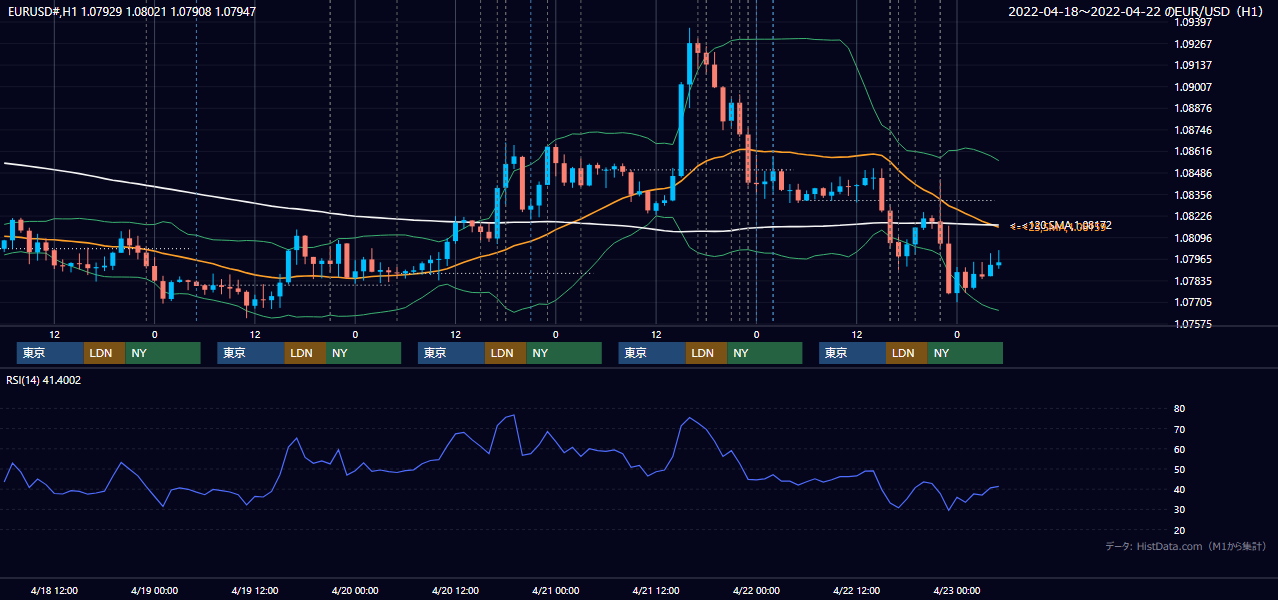This screenshot has height=600, width=1278.
Task: Click price axis label 1.09007
Action: pyautogui.click(x=1193, y=87)
